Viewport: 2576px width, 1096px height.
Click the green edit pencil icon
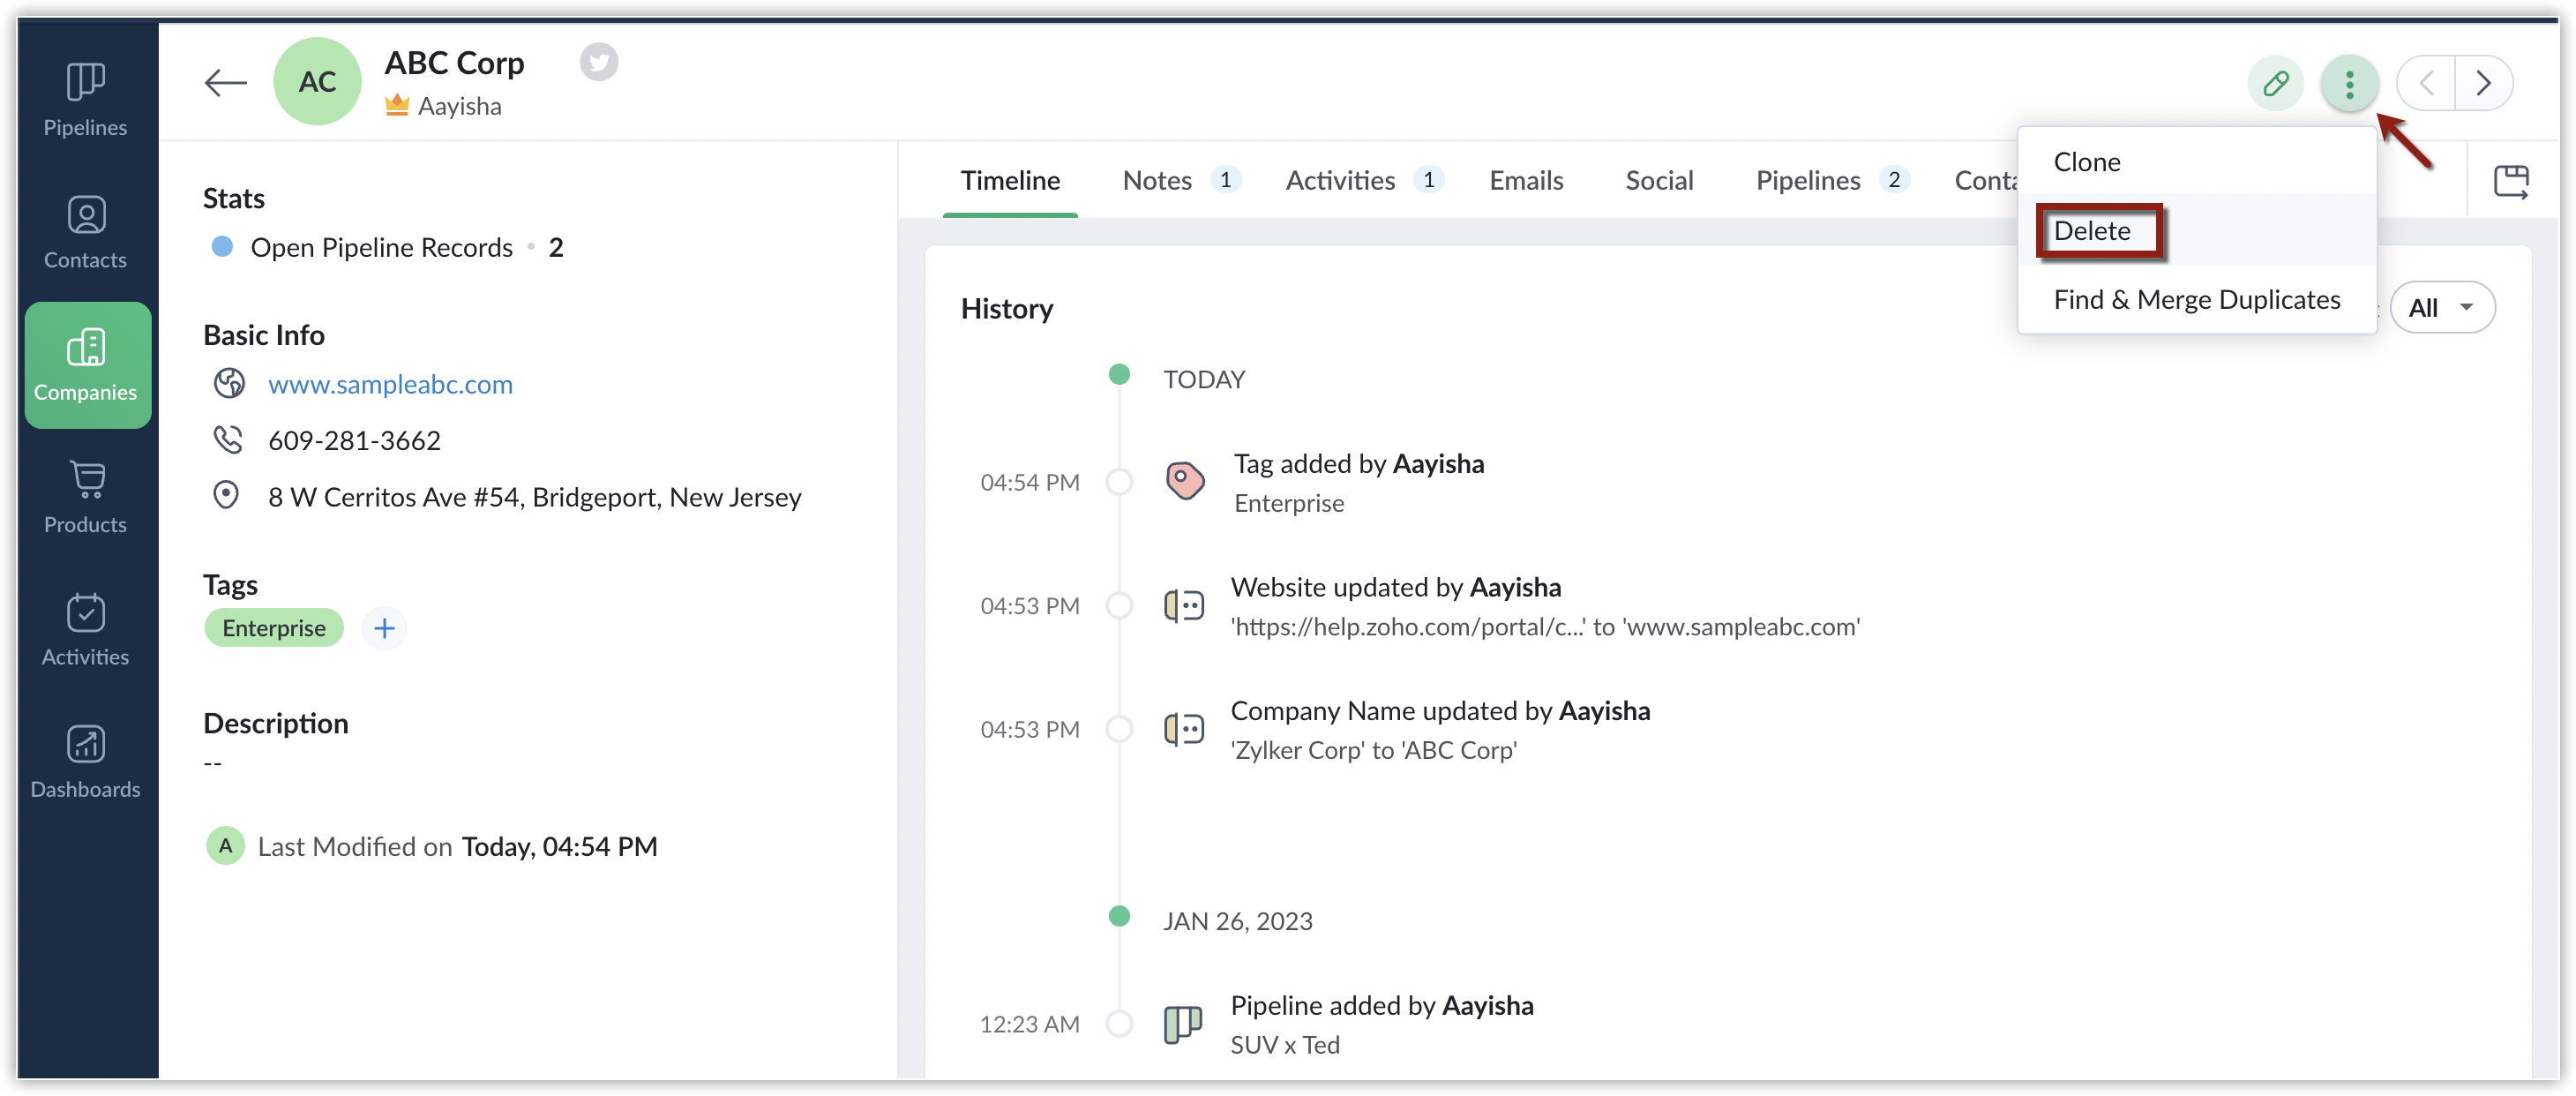click(2275, 83)
